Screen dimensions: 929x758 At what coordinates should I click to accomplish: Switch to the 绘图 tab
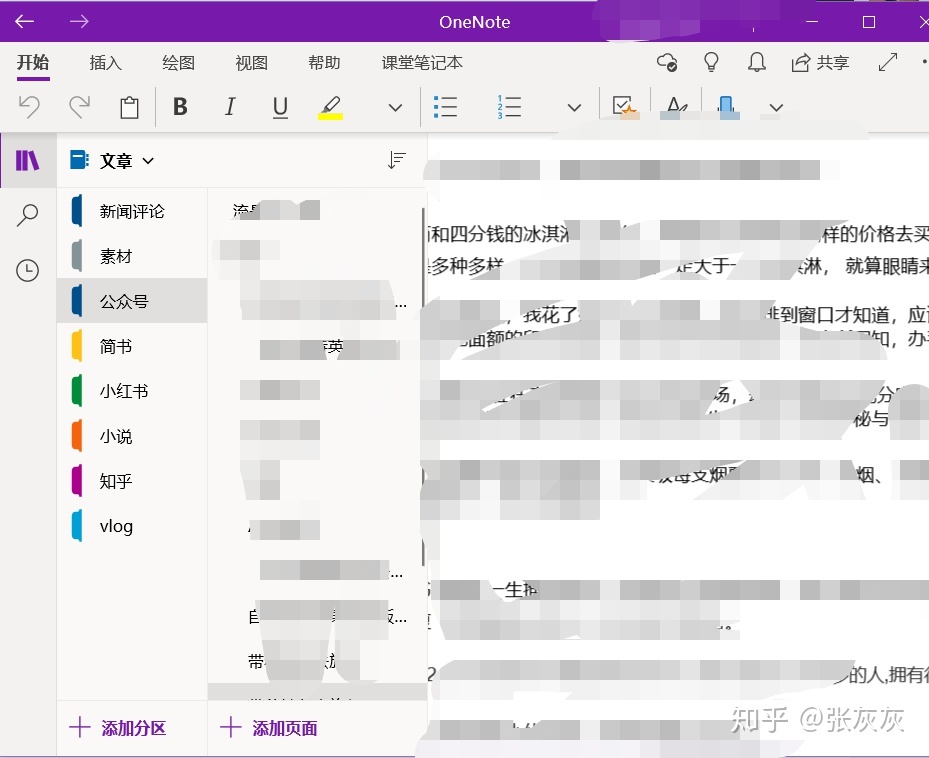(x=178, y=63)
